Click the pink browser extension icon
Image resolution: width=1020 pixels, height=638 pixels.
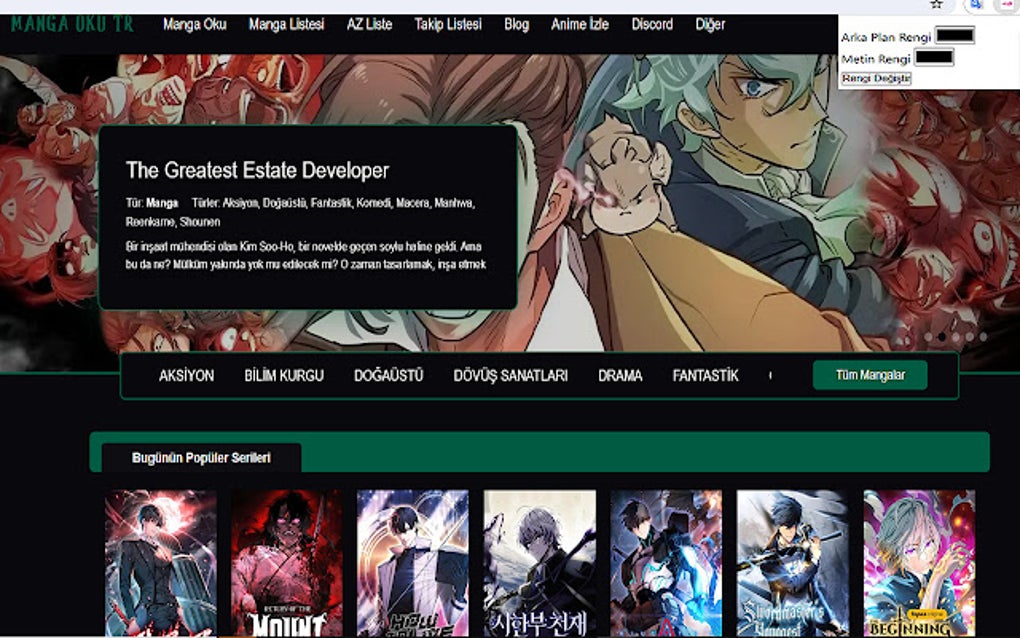coord(1009,4)
